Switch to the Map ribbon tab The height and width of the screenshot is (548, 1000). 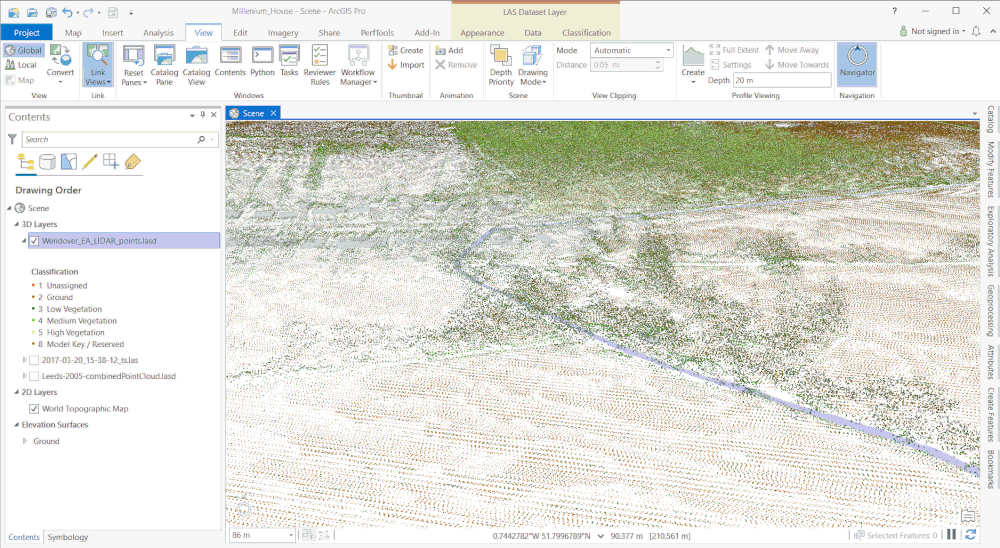click(73, 33)
